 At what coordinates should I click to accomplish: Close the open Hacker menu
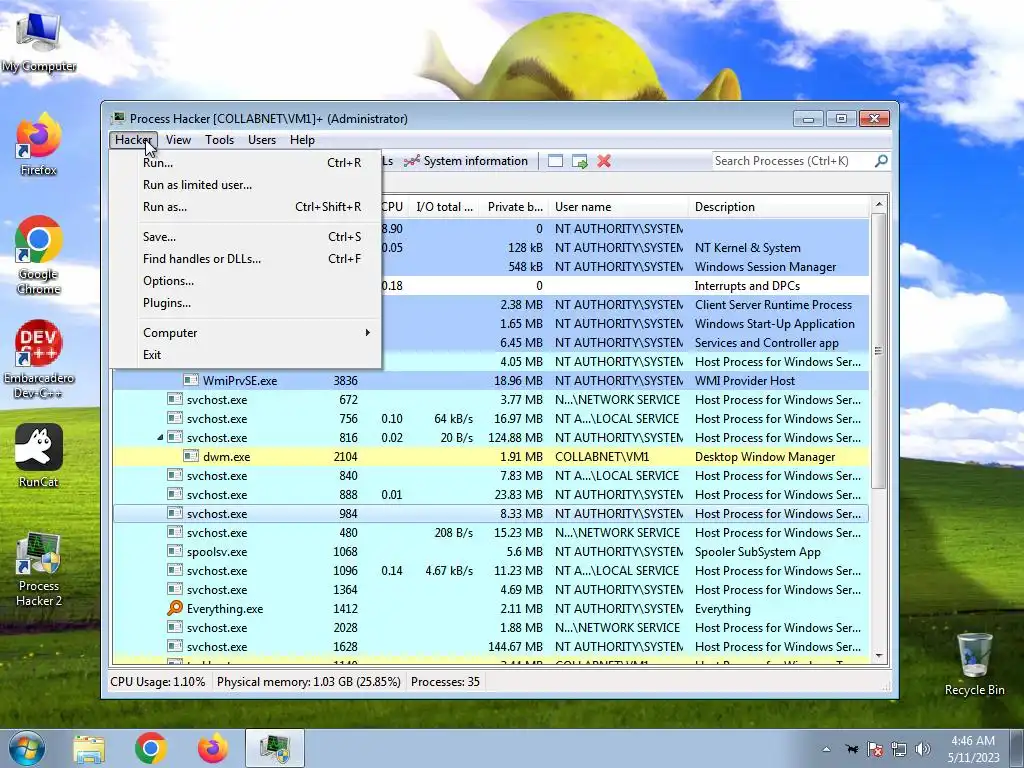click(133, 140)
